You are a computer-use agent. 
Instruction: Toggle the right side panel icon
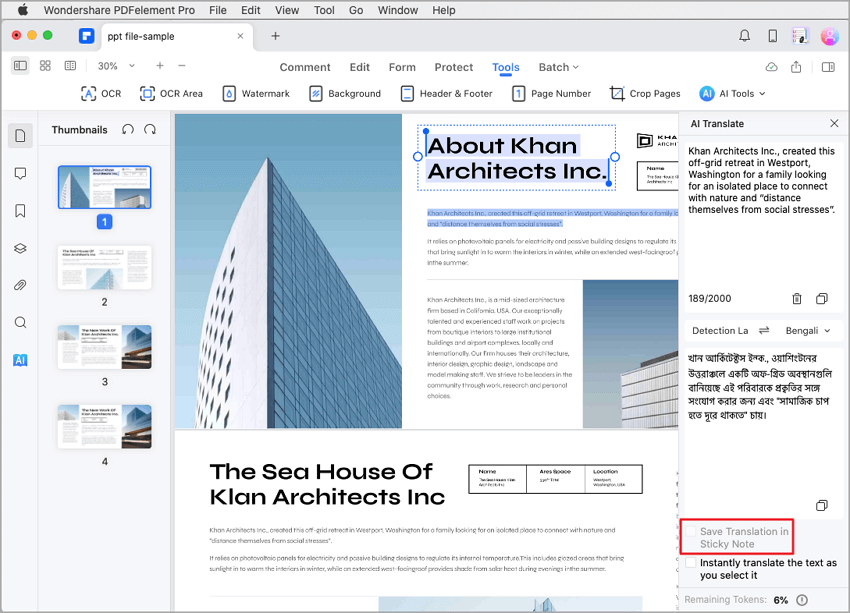[828, 67]
